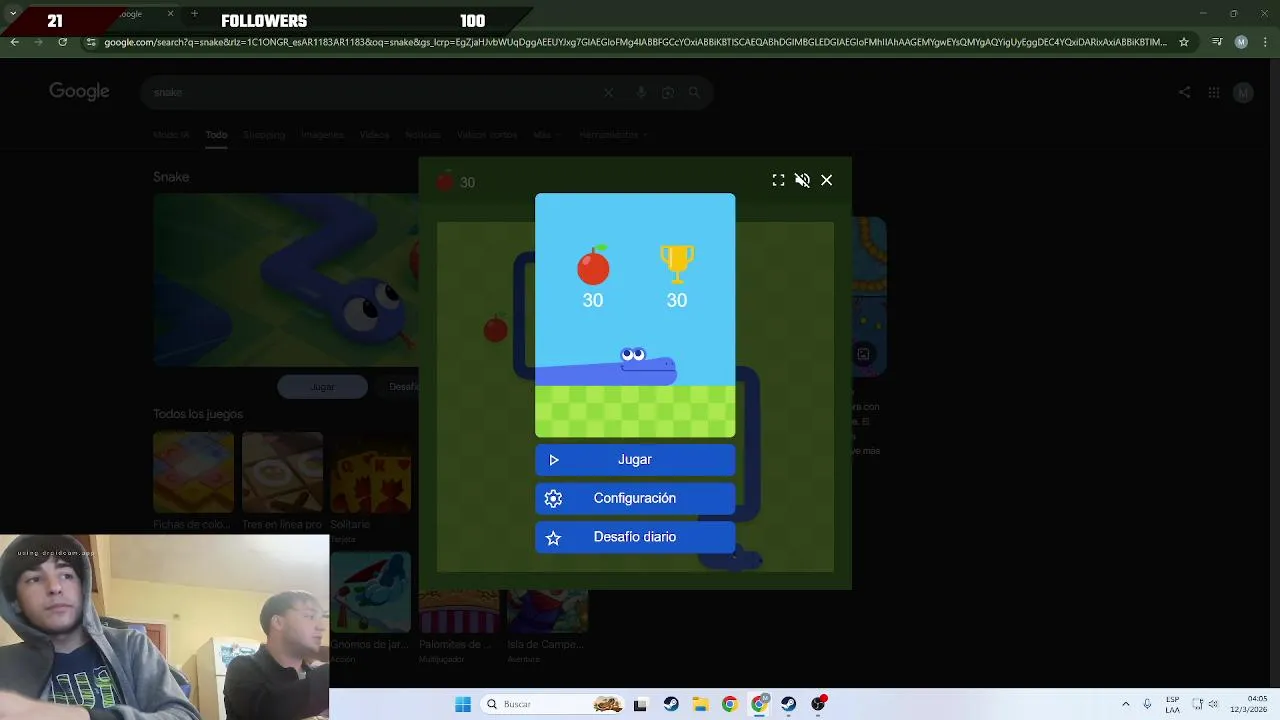Viewport: 1280px width, 720px height.
Task: Unmute the Snake game sound
Action: click(x=802, y=180)
